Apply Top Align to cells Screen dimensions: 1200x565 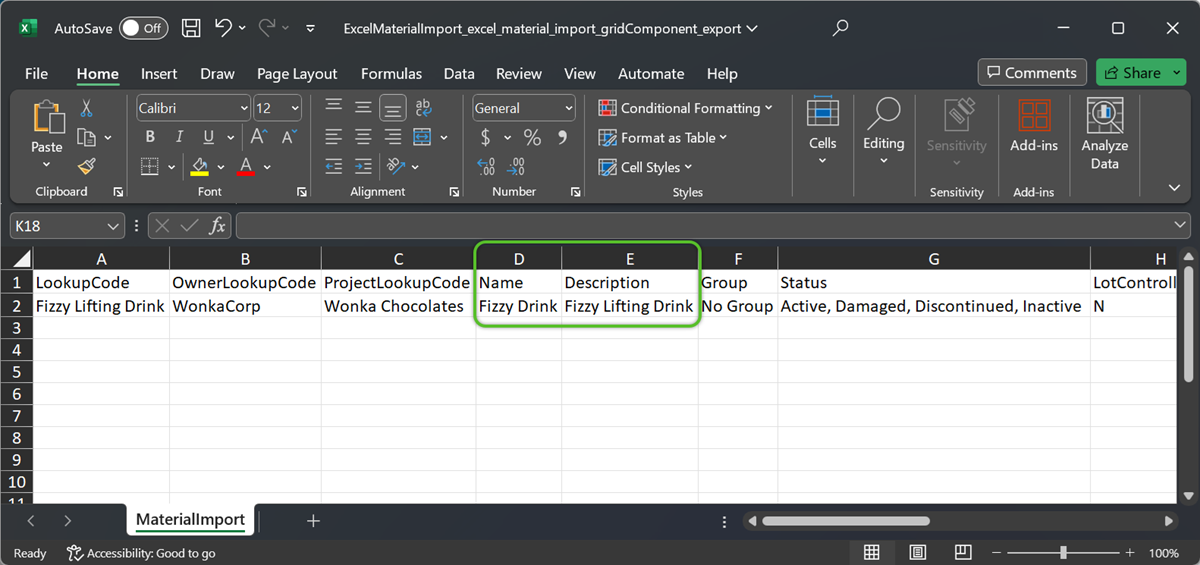(334, 107)
